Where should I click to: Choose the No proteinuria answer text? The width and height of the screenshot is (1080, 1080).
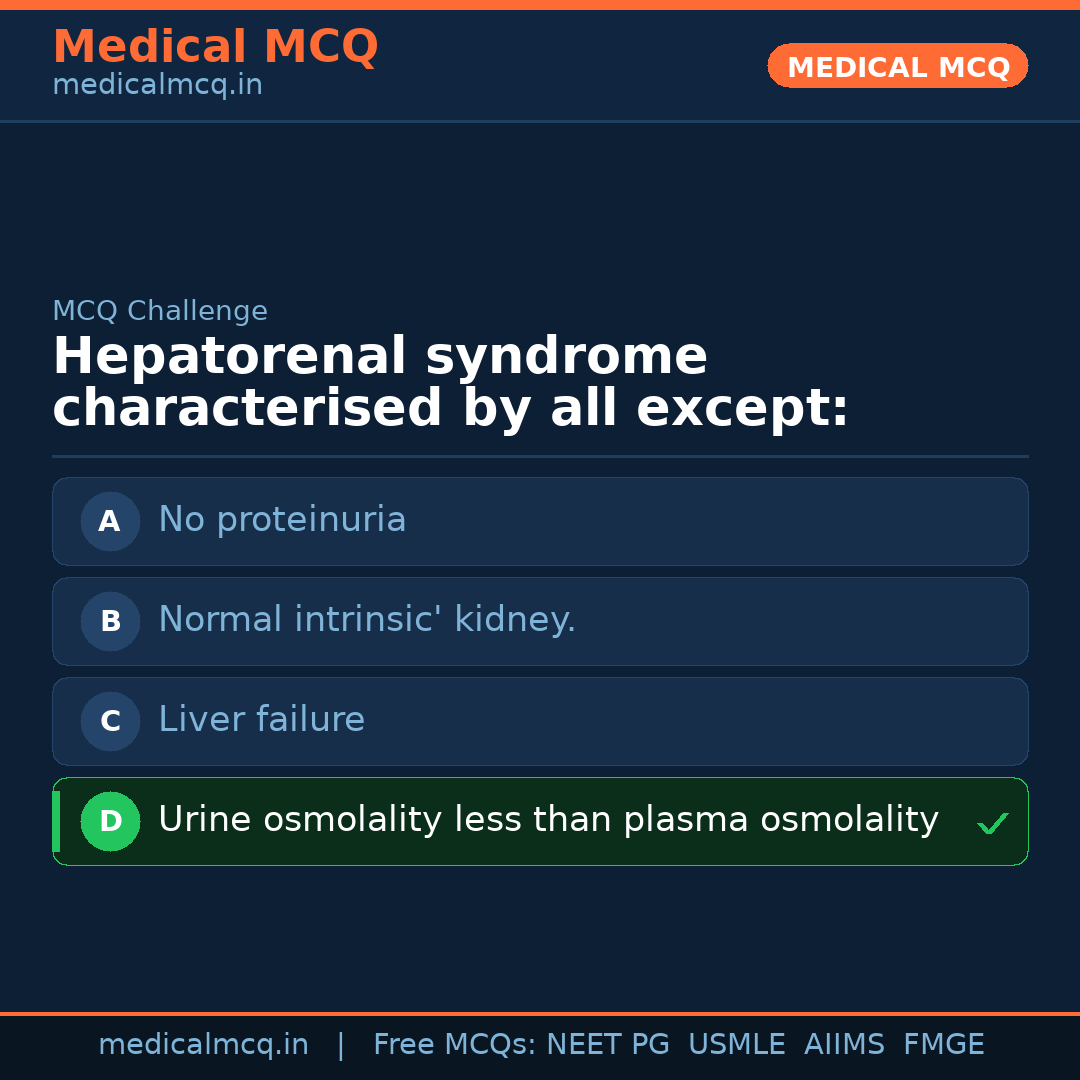pos(282,520)
